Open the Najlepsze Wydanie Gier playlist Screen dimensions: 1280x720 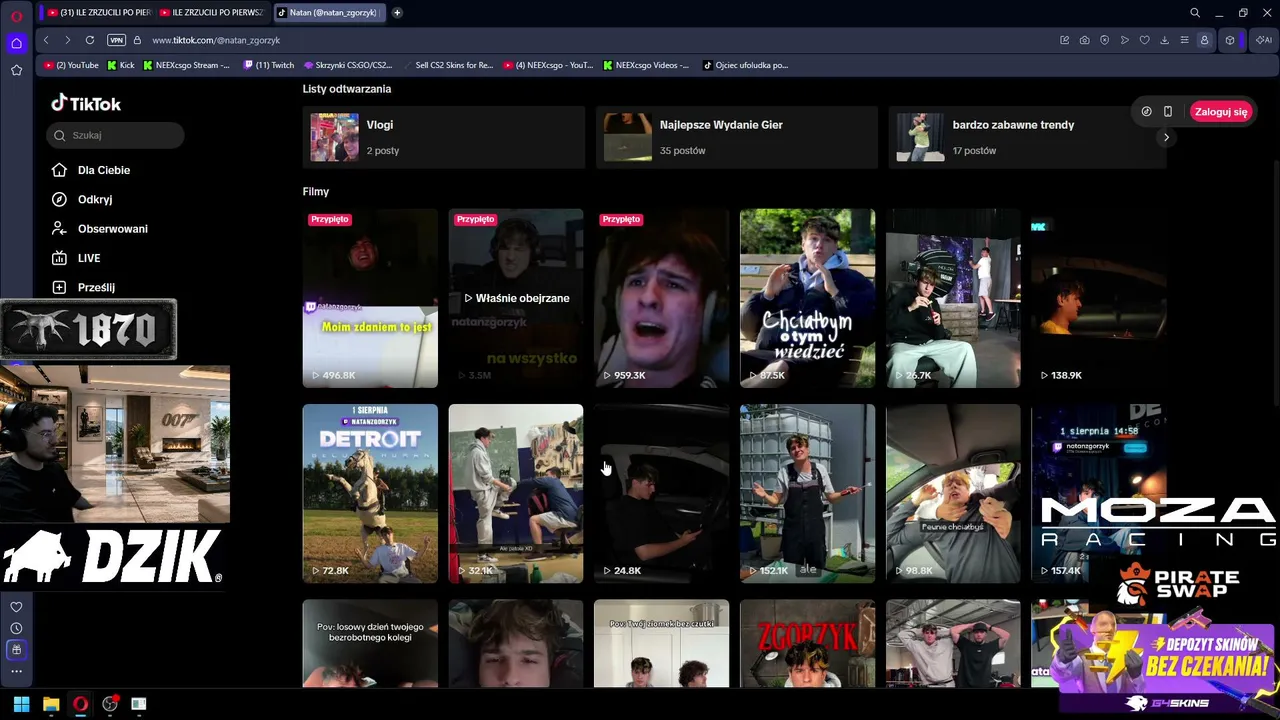click(x=736, y=137)
